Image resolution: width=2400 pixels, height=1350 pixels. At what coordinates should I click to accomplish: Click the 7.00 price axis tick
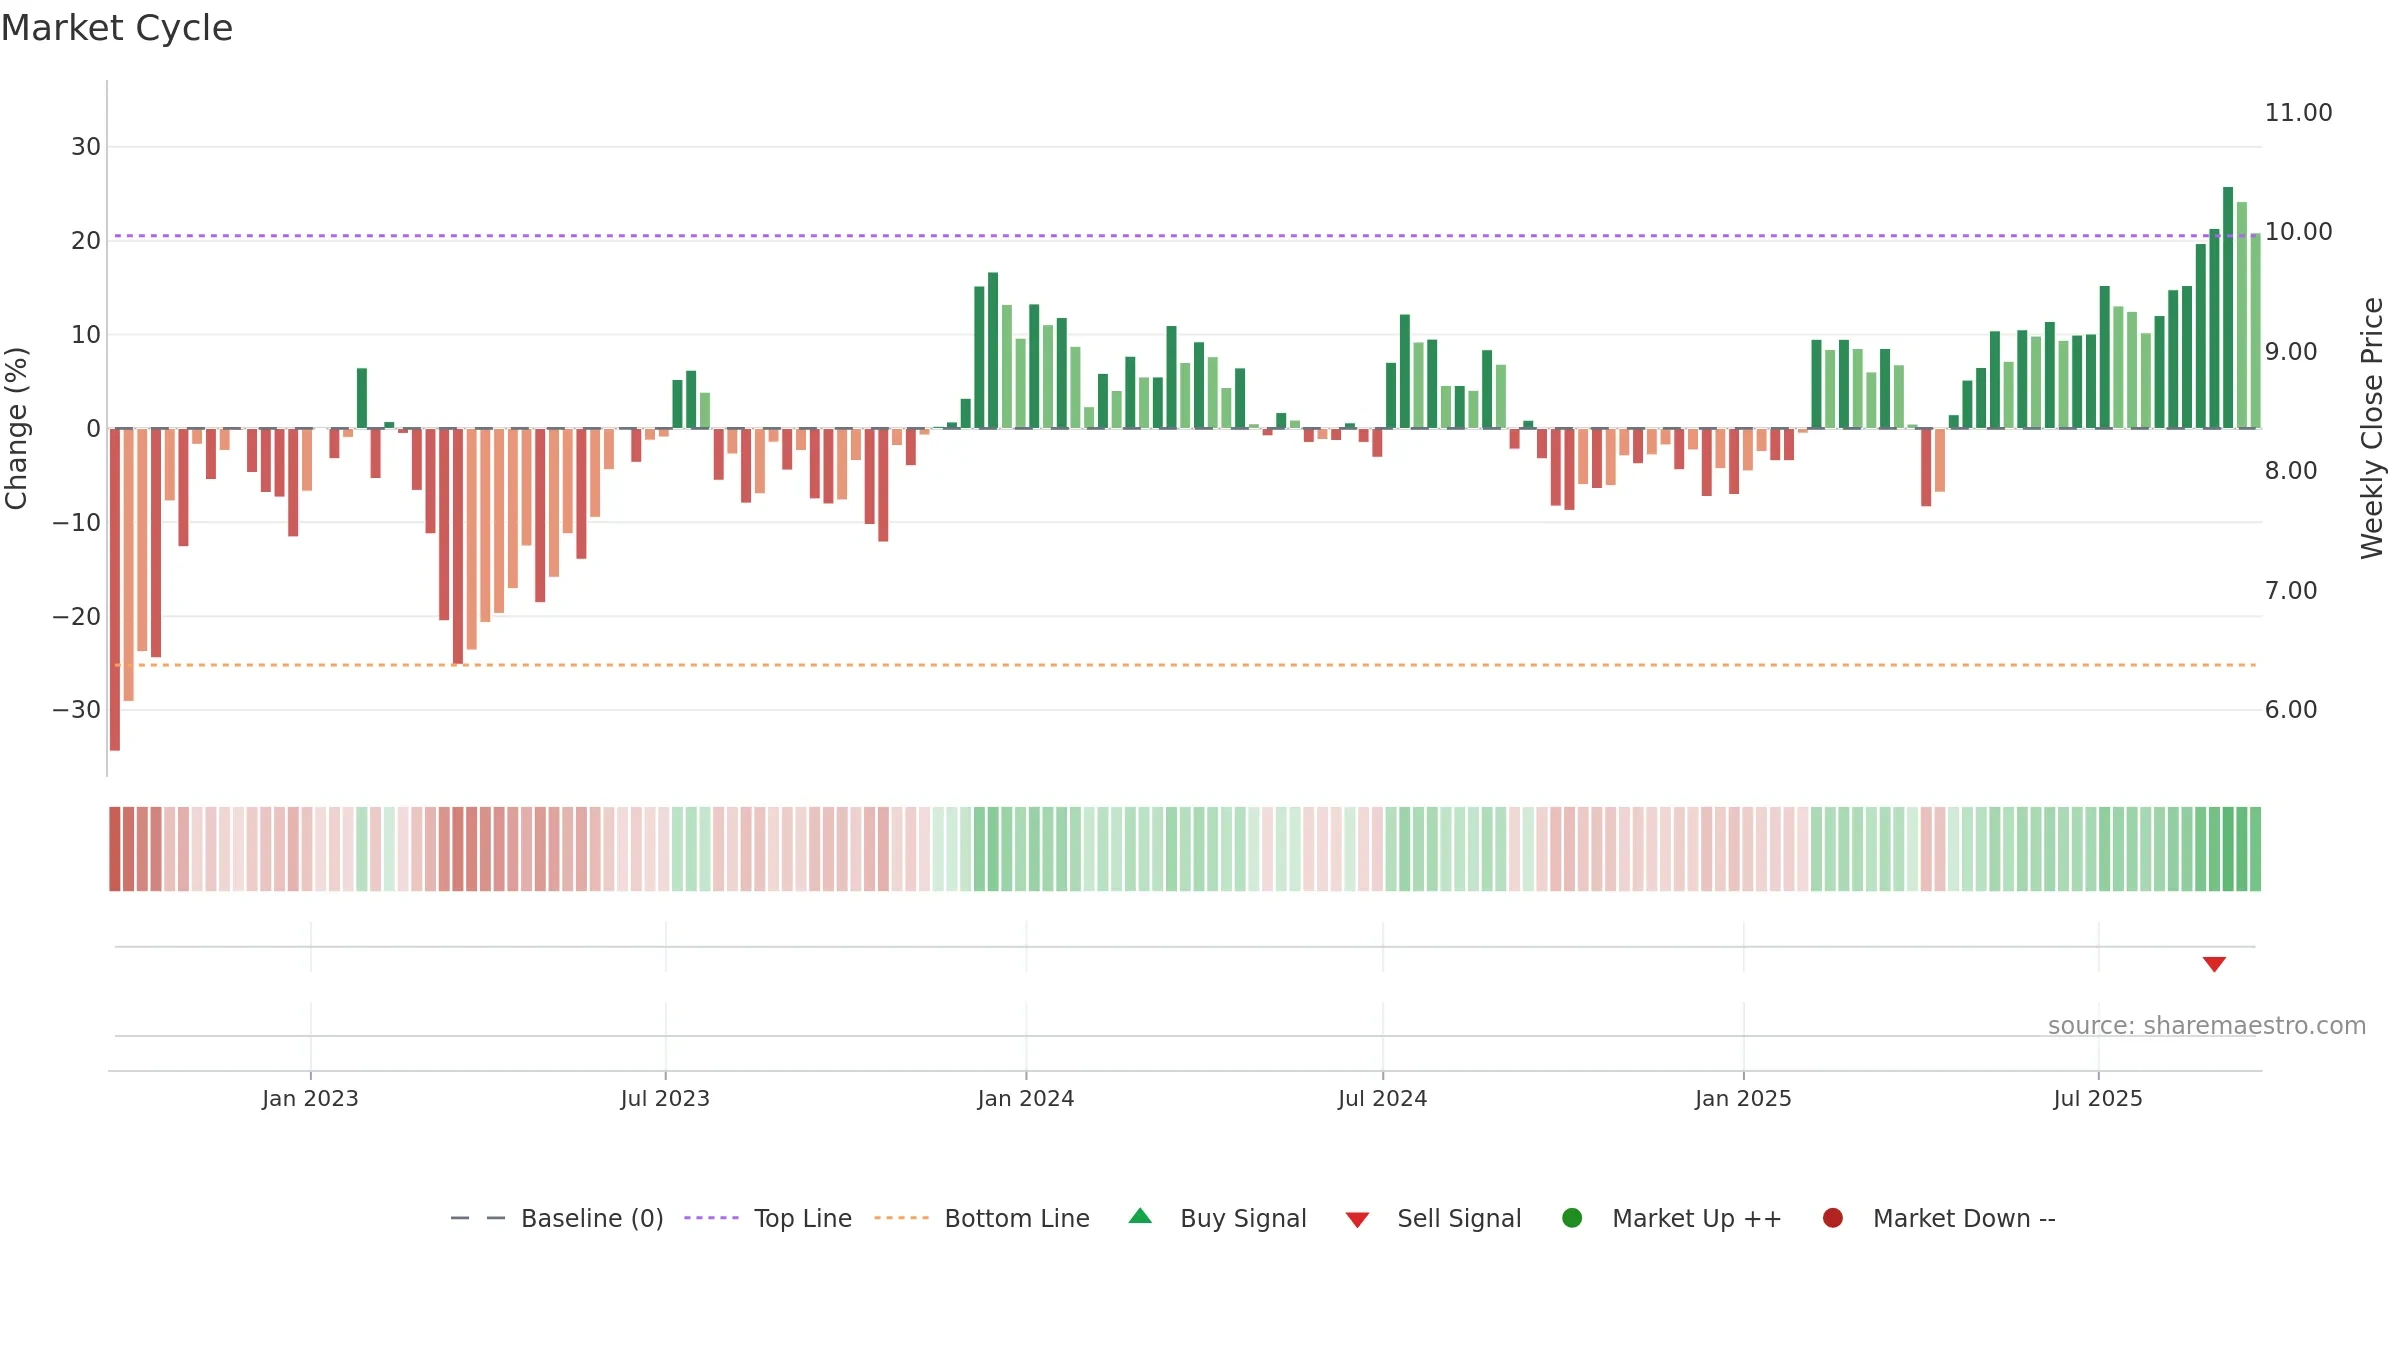click(2291, 590)
